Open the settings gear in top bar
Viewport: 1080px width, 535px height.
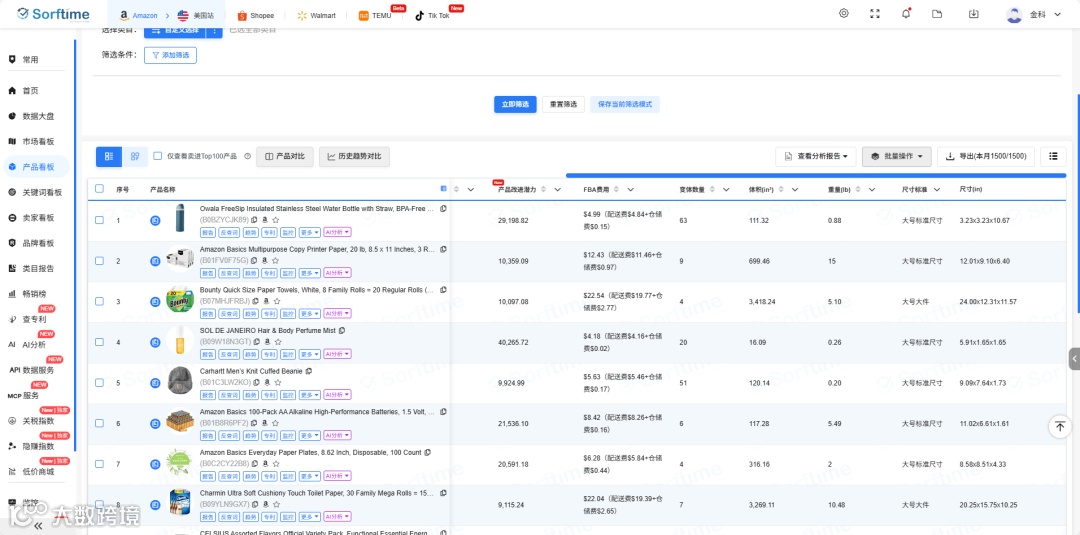[844, 14]
